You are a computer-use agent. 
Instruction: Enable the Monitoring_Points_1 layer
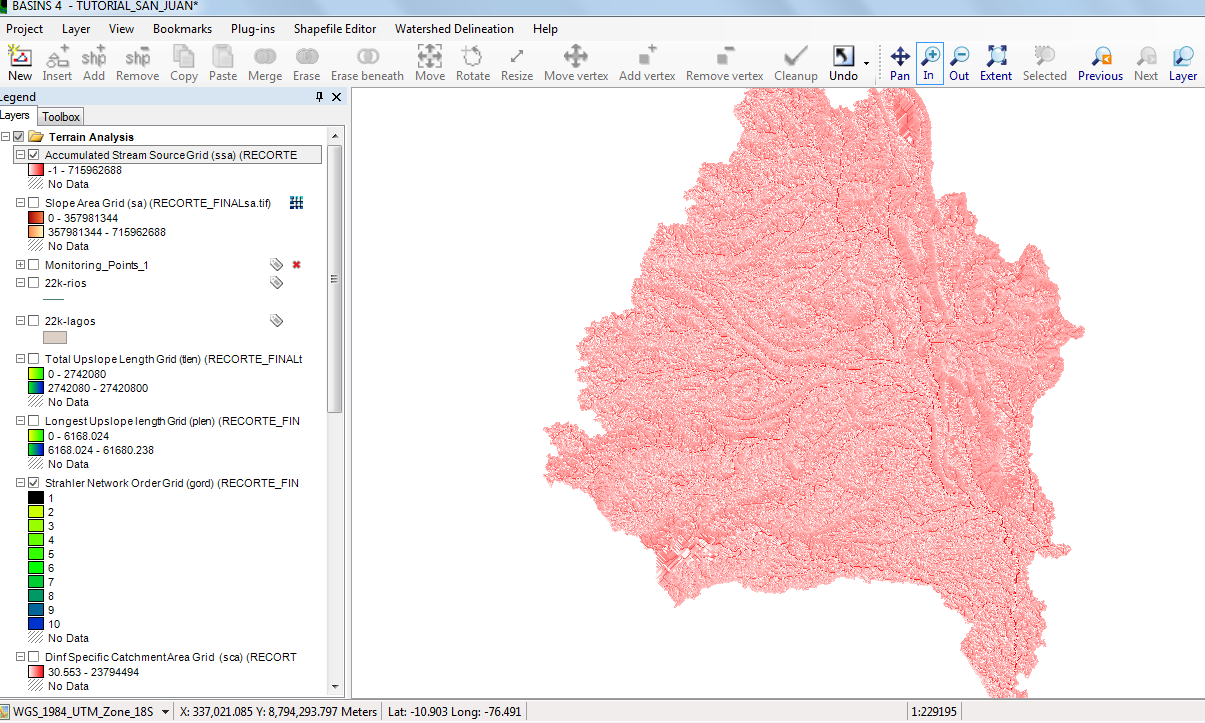tap(34, 265)
